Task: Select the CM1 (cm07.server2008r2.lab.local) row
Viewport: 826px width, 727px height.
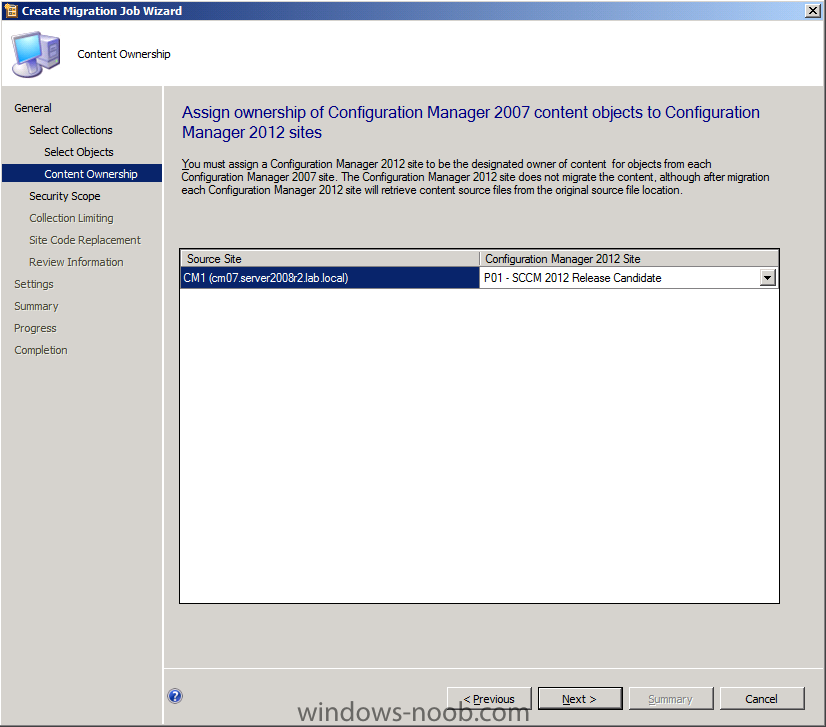Action: (x=330, y=278)
